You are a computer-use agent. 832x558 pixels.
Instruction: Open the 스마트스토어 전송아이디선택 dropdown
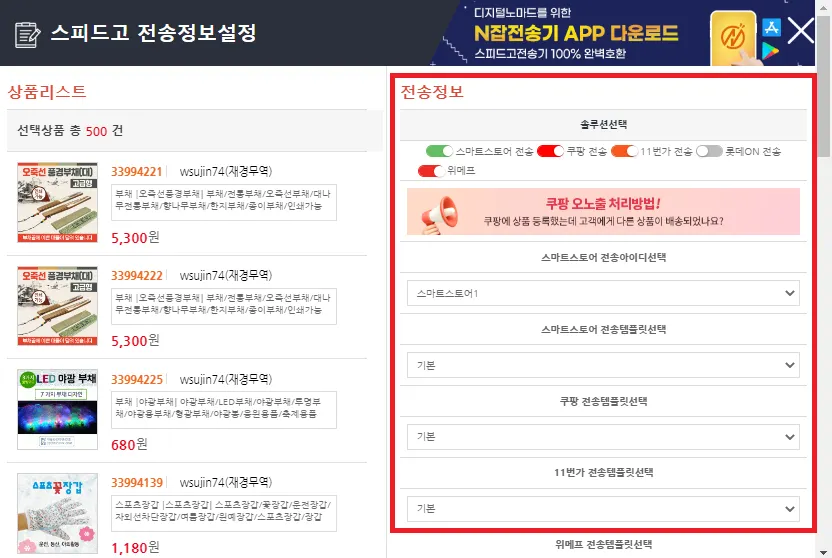tap(603, 293)
